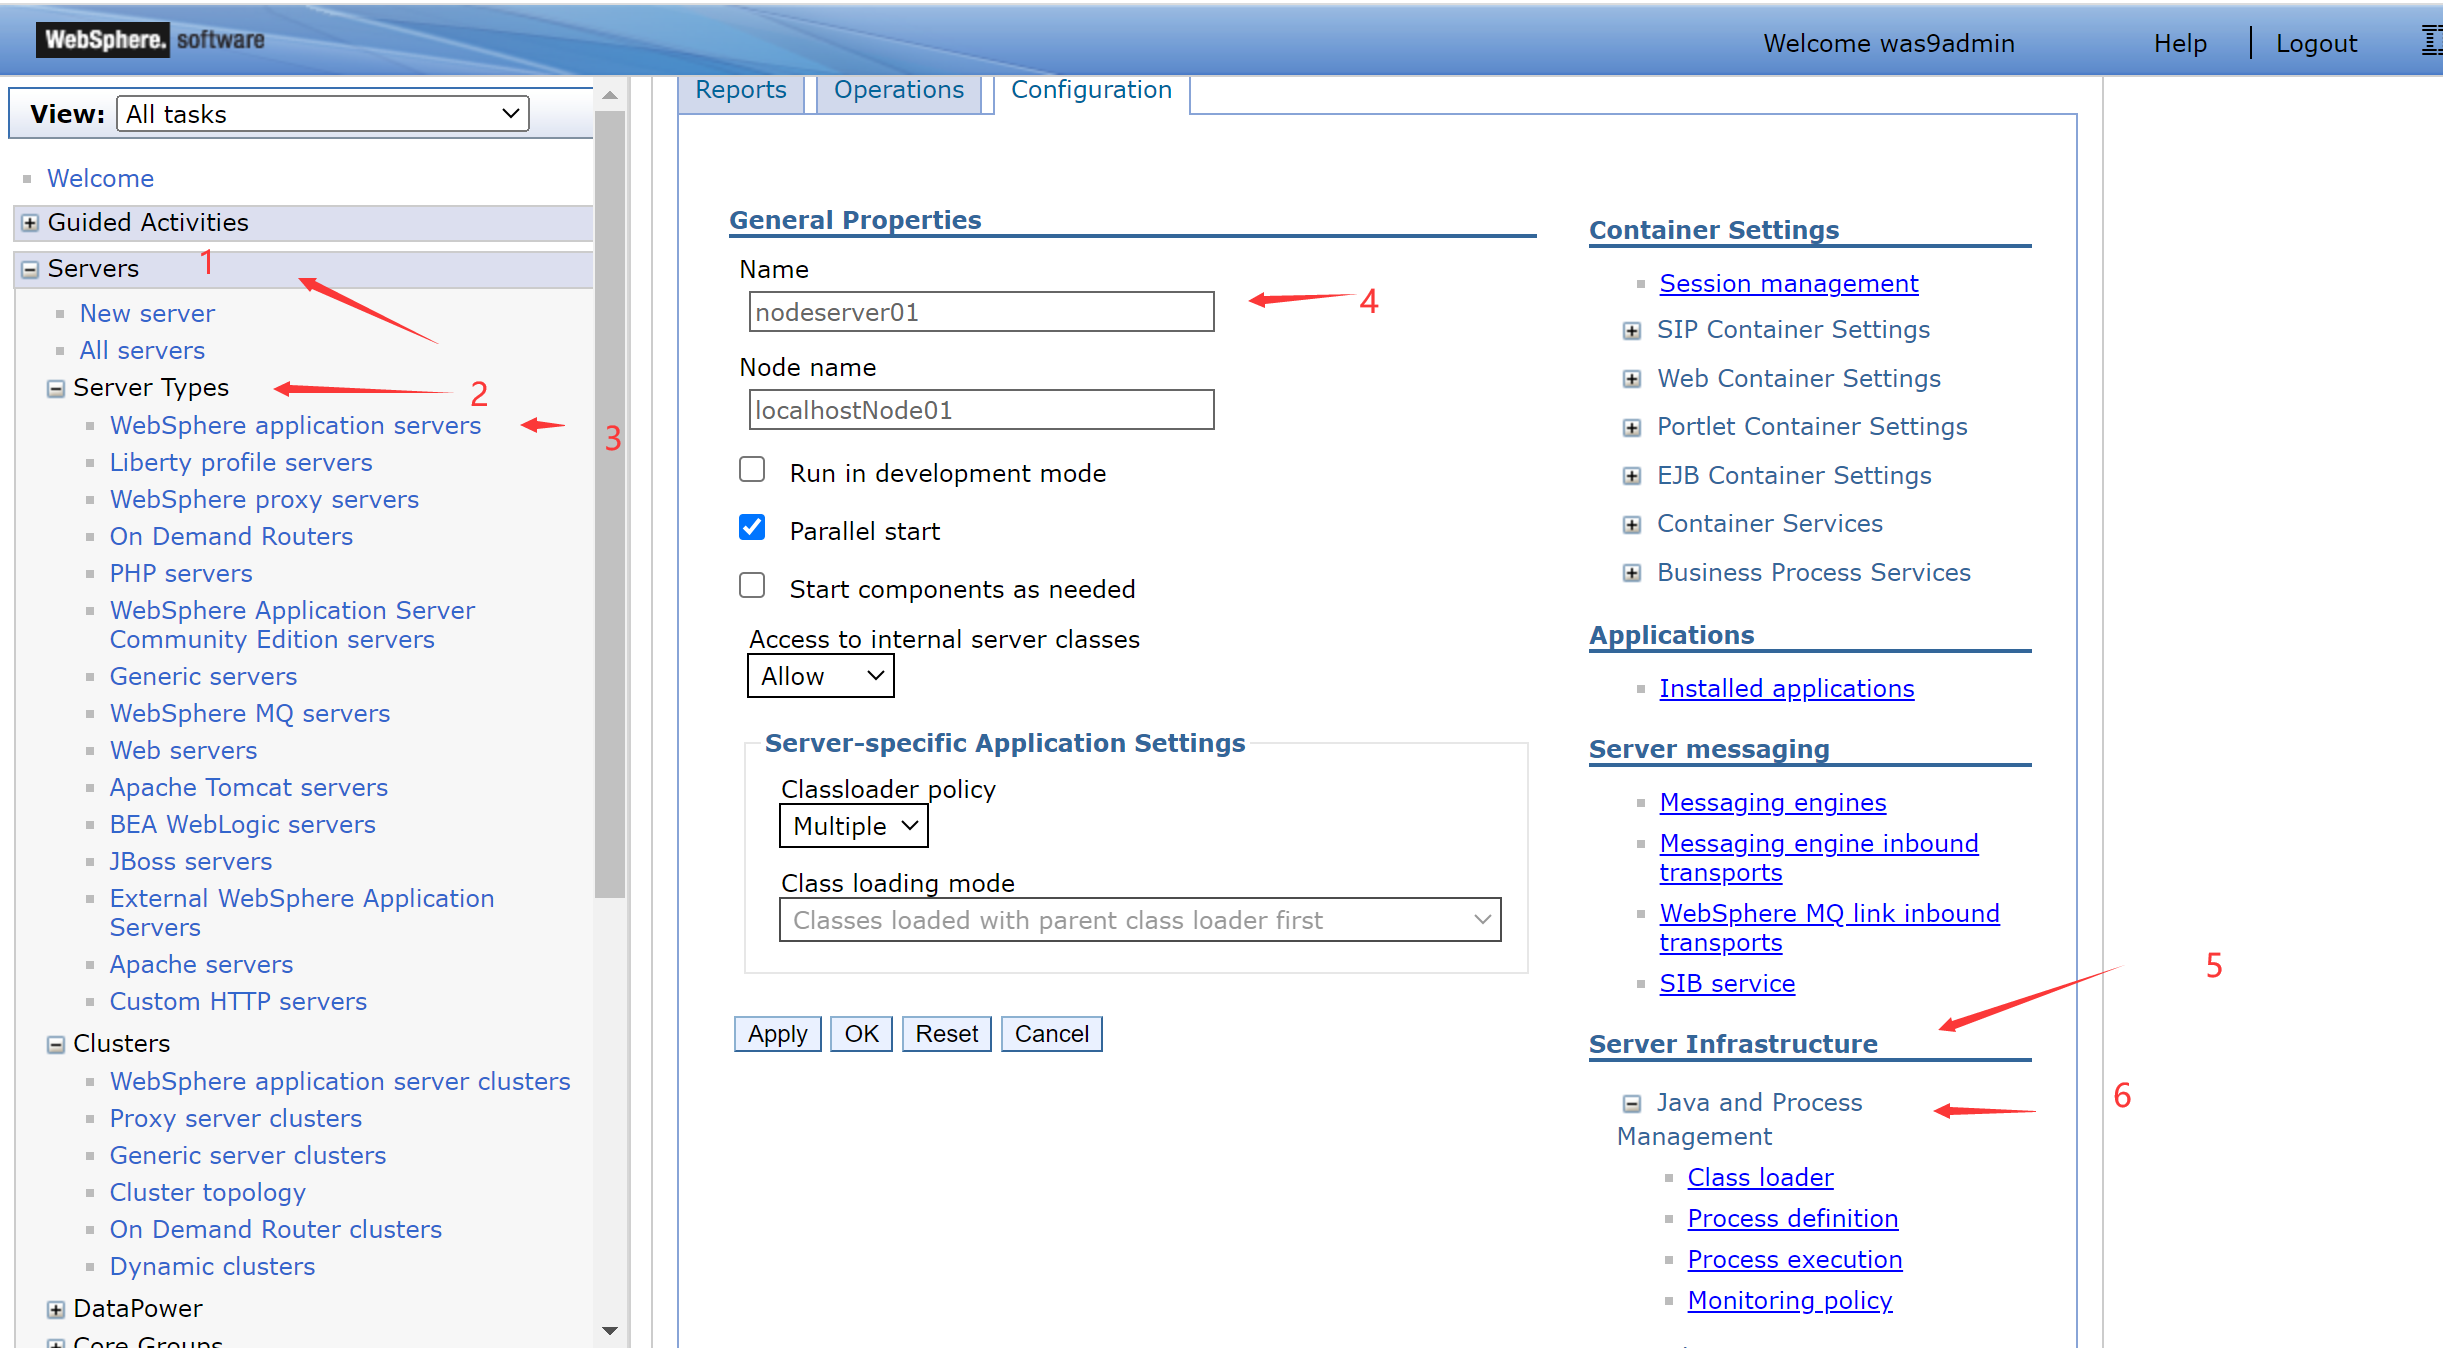This screenshot has width=2443, height=1348.
Task: Open Messaging engines link
Action: pyautogui.click(x=1773, y=803)
